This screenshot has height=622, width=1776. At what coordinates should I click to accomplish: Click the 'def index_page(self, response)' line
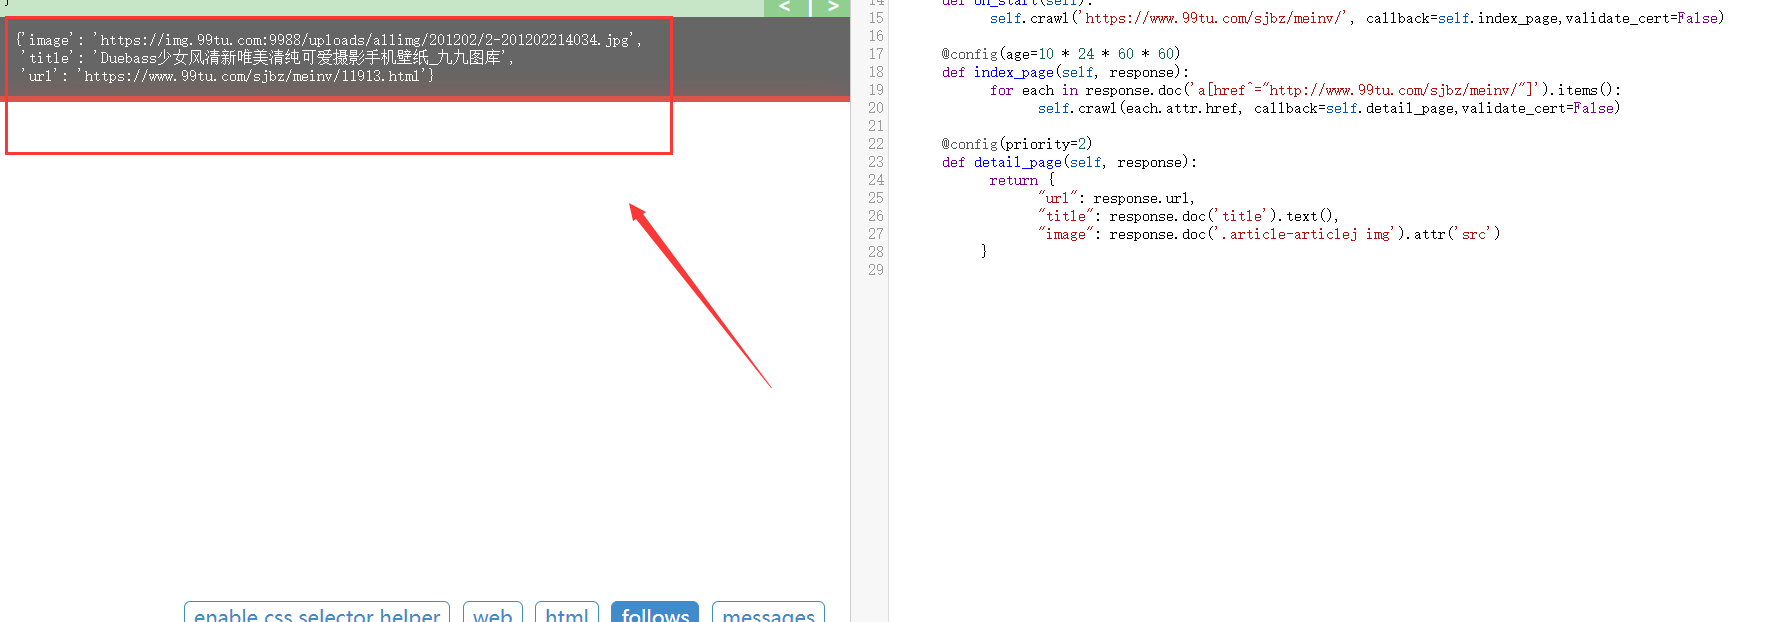coord(1065,72)
